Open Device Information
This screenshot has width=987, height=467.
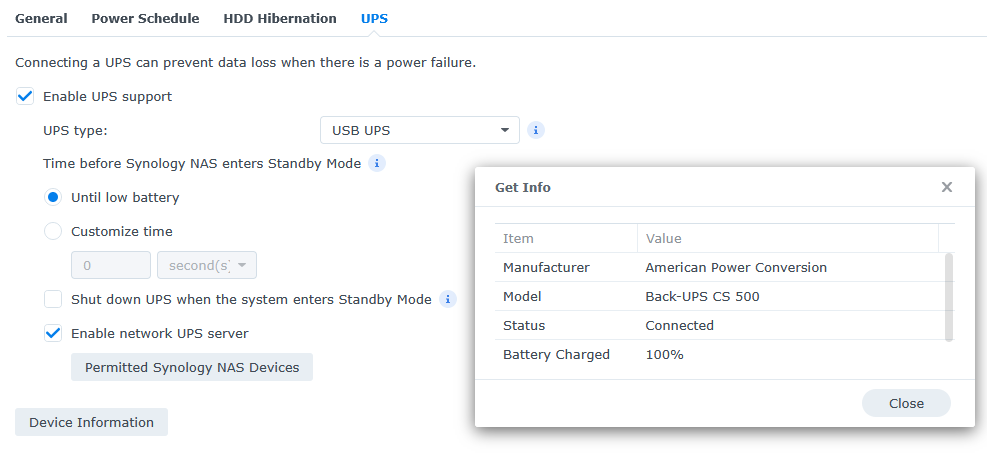point(91,422)
